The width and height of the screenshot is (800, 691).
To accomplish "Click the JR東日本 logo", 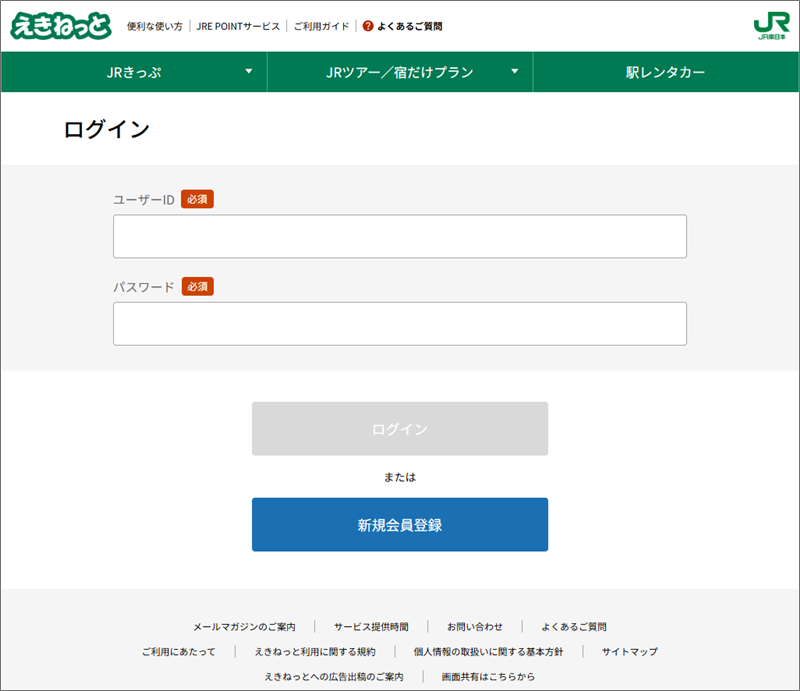I will coord(772,26).
